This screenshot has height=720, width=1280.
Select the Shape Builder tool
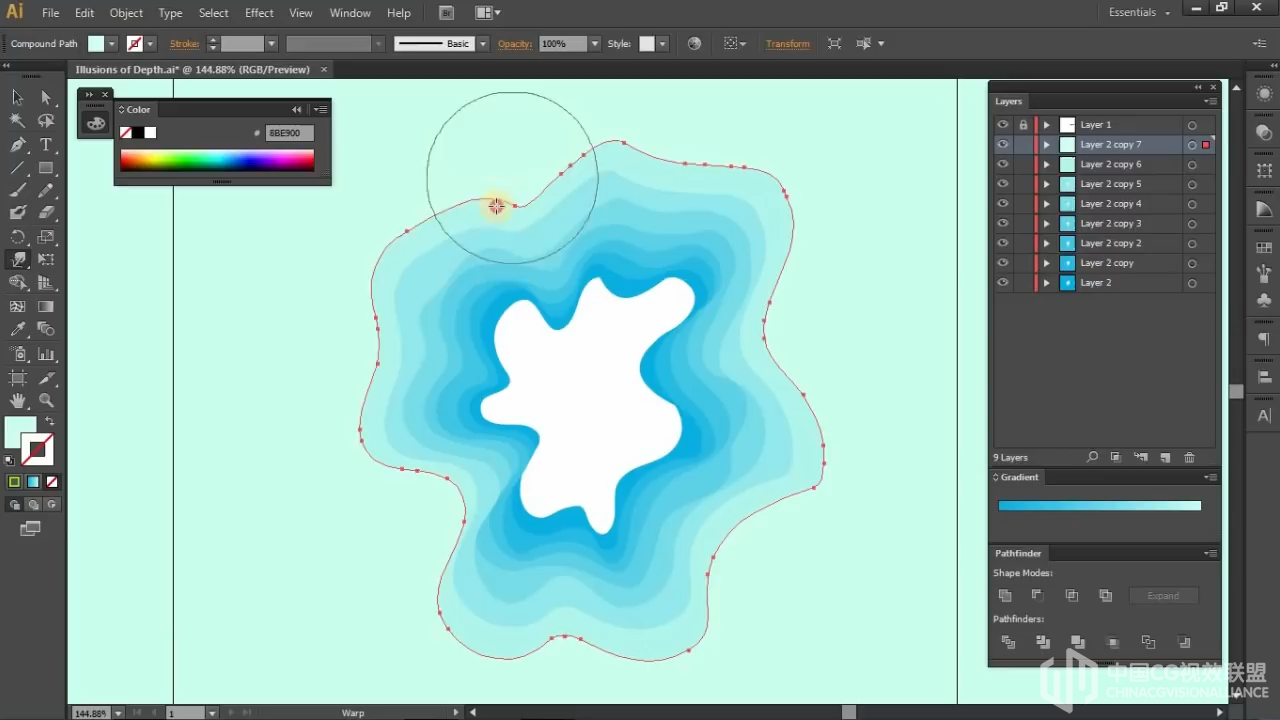point(17,283)
